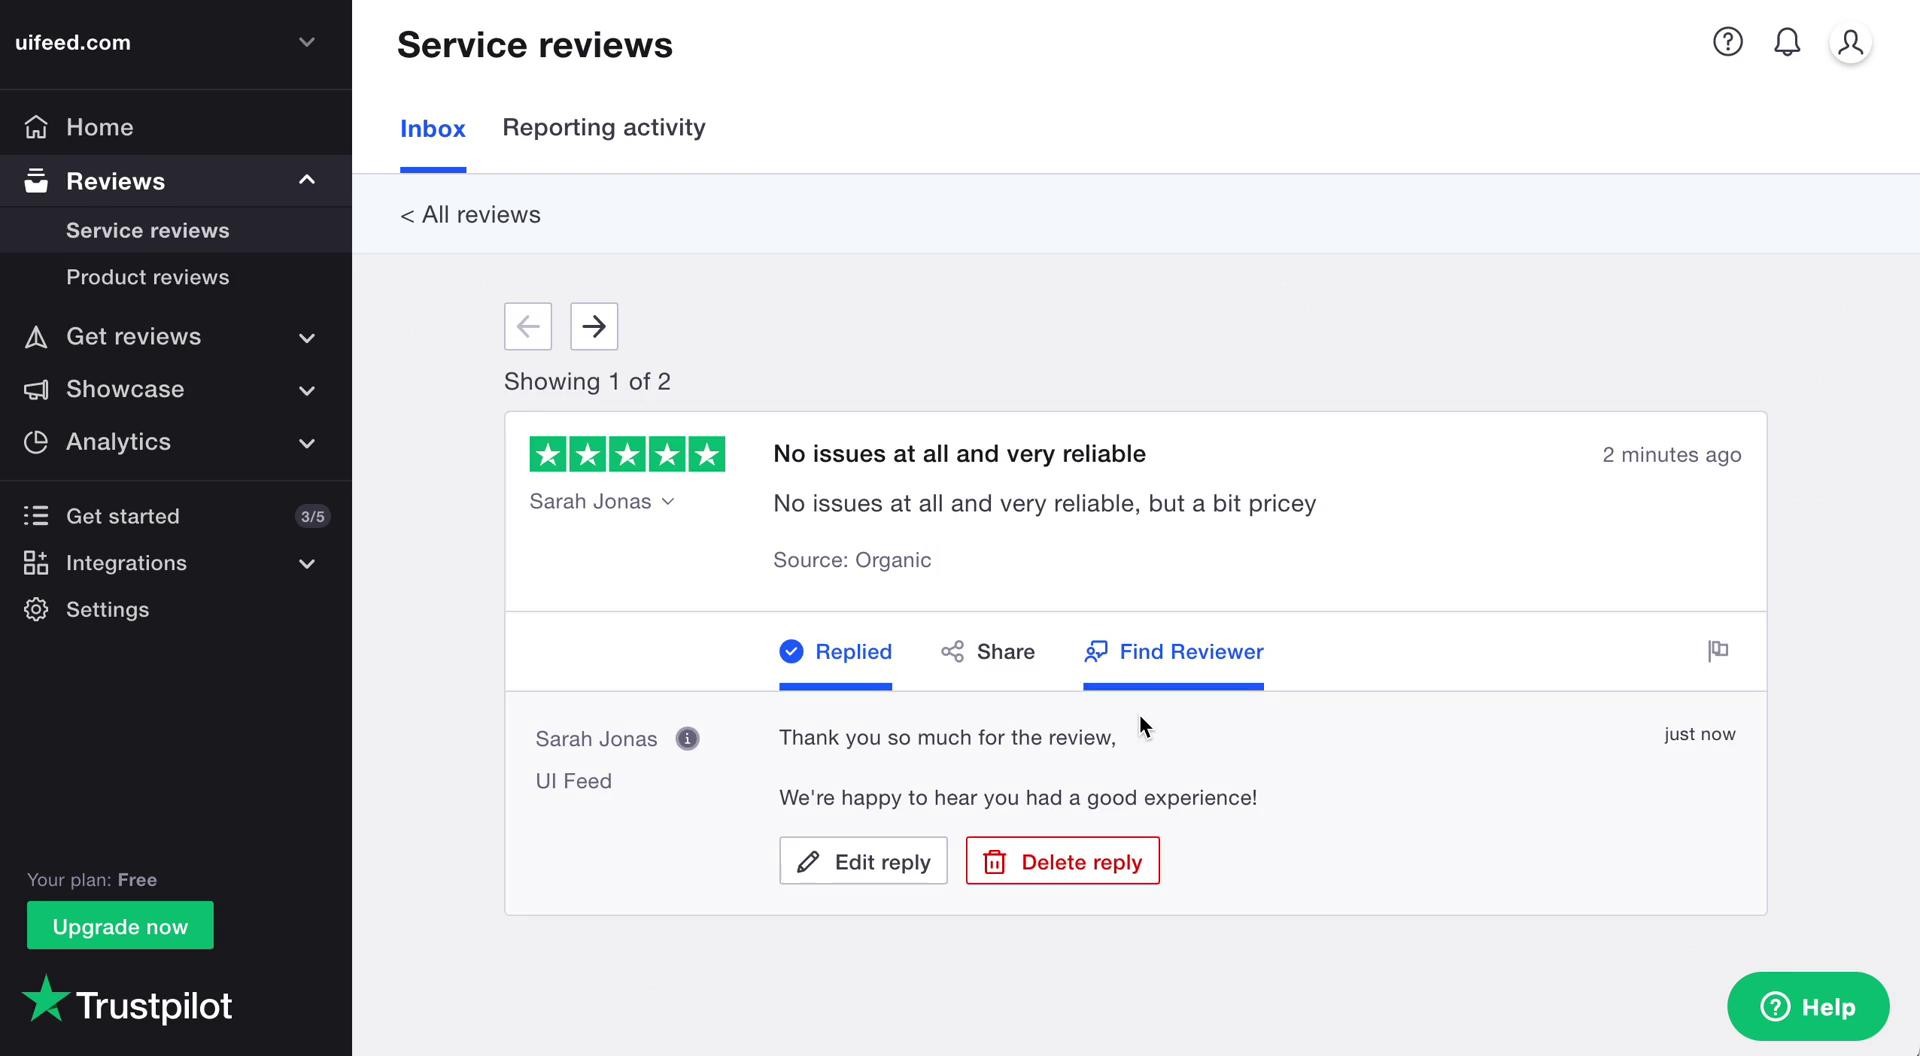Go to the previous review arrow

point(528,326)
